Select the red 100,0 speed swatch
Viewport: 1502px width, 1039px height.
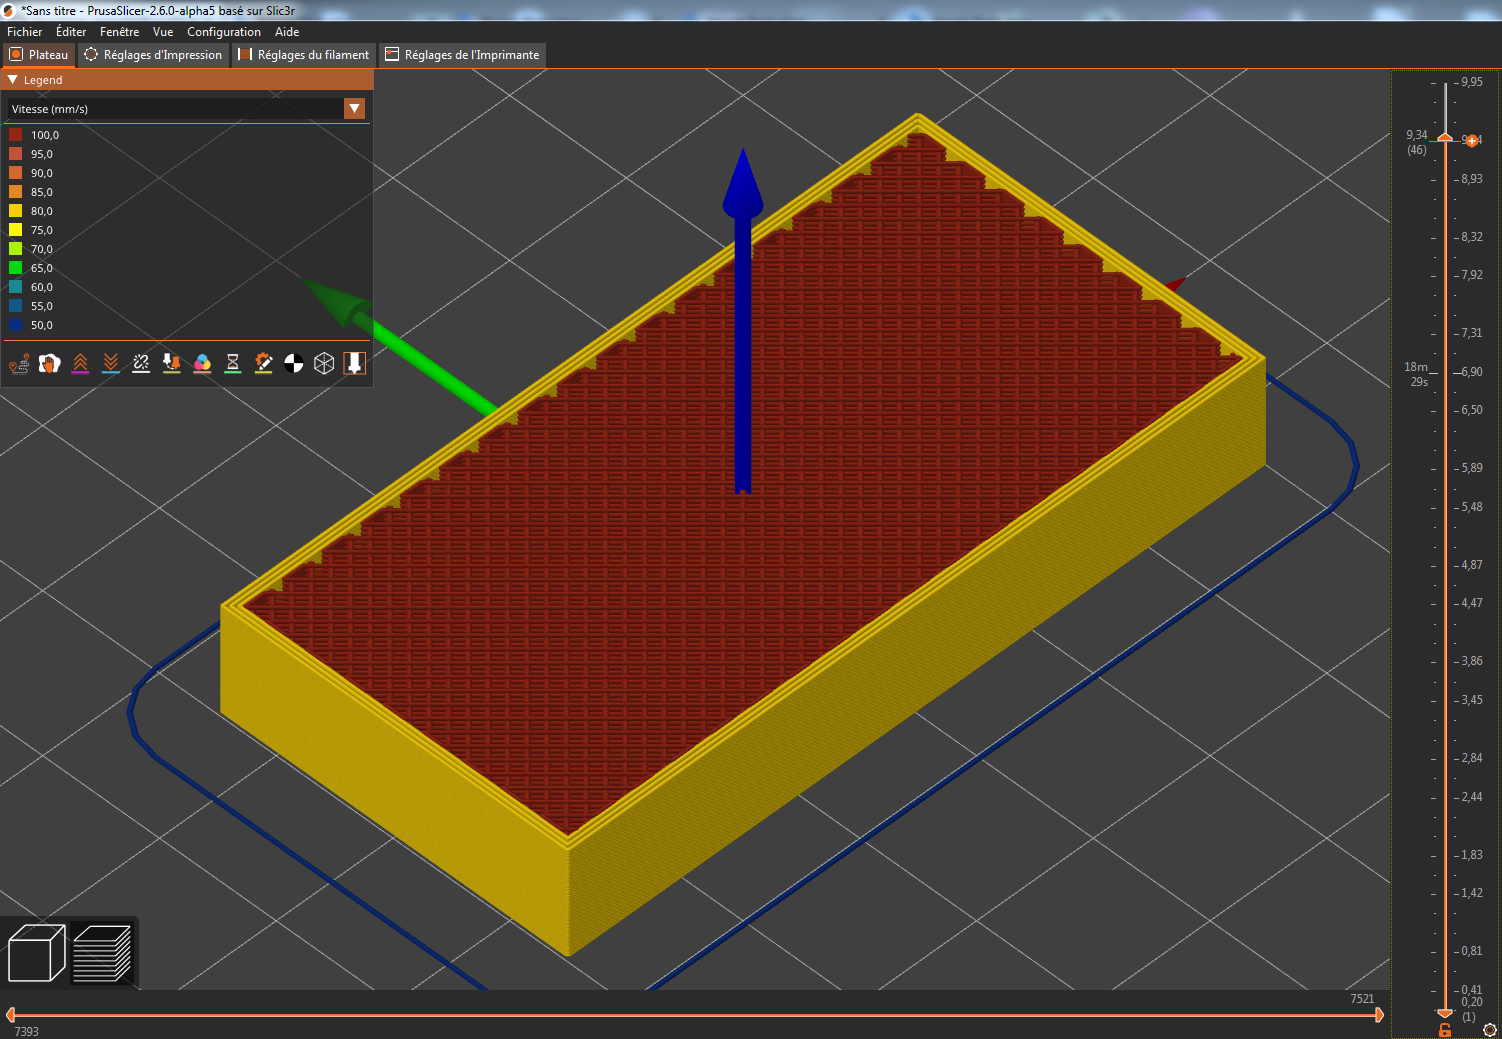(x=16, y=133)
